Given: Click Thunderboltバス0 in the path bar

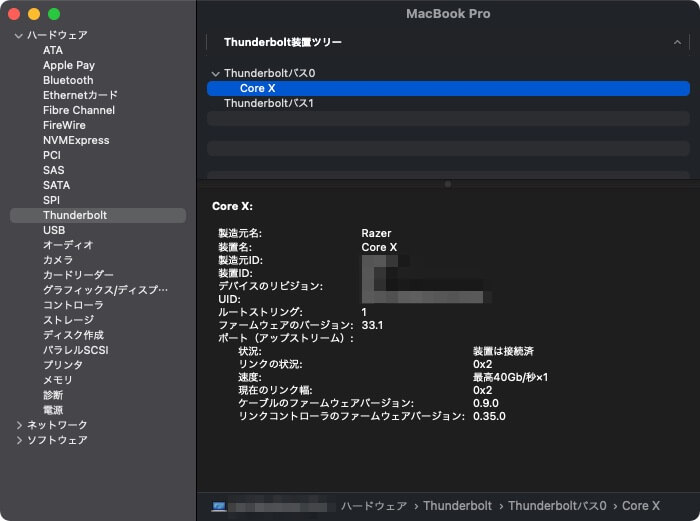Looking at the screenshot, I should [557, 506].
